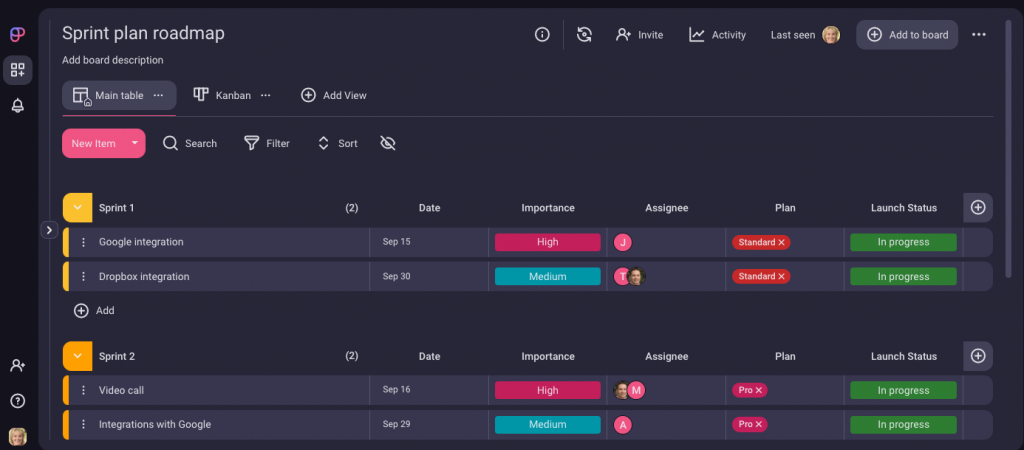1024x450 pixels.
Task: Open the Activity log
Action: click(x=717, y=35)
